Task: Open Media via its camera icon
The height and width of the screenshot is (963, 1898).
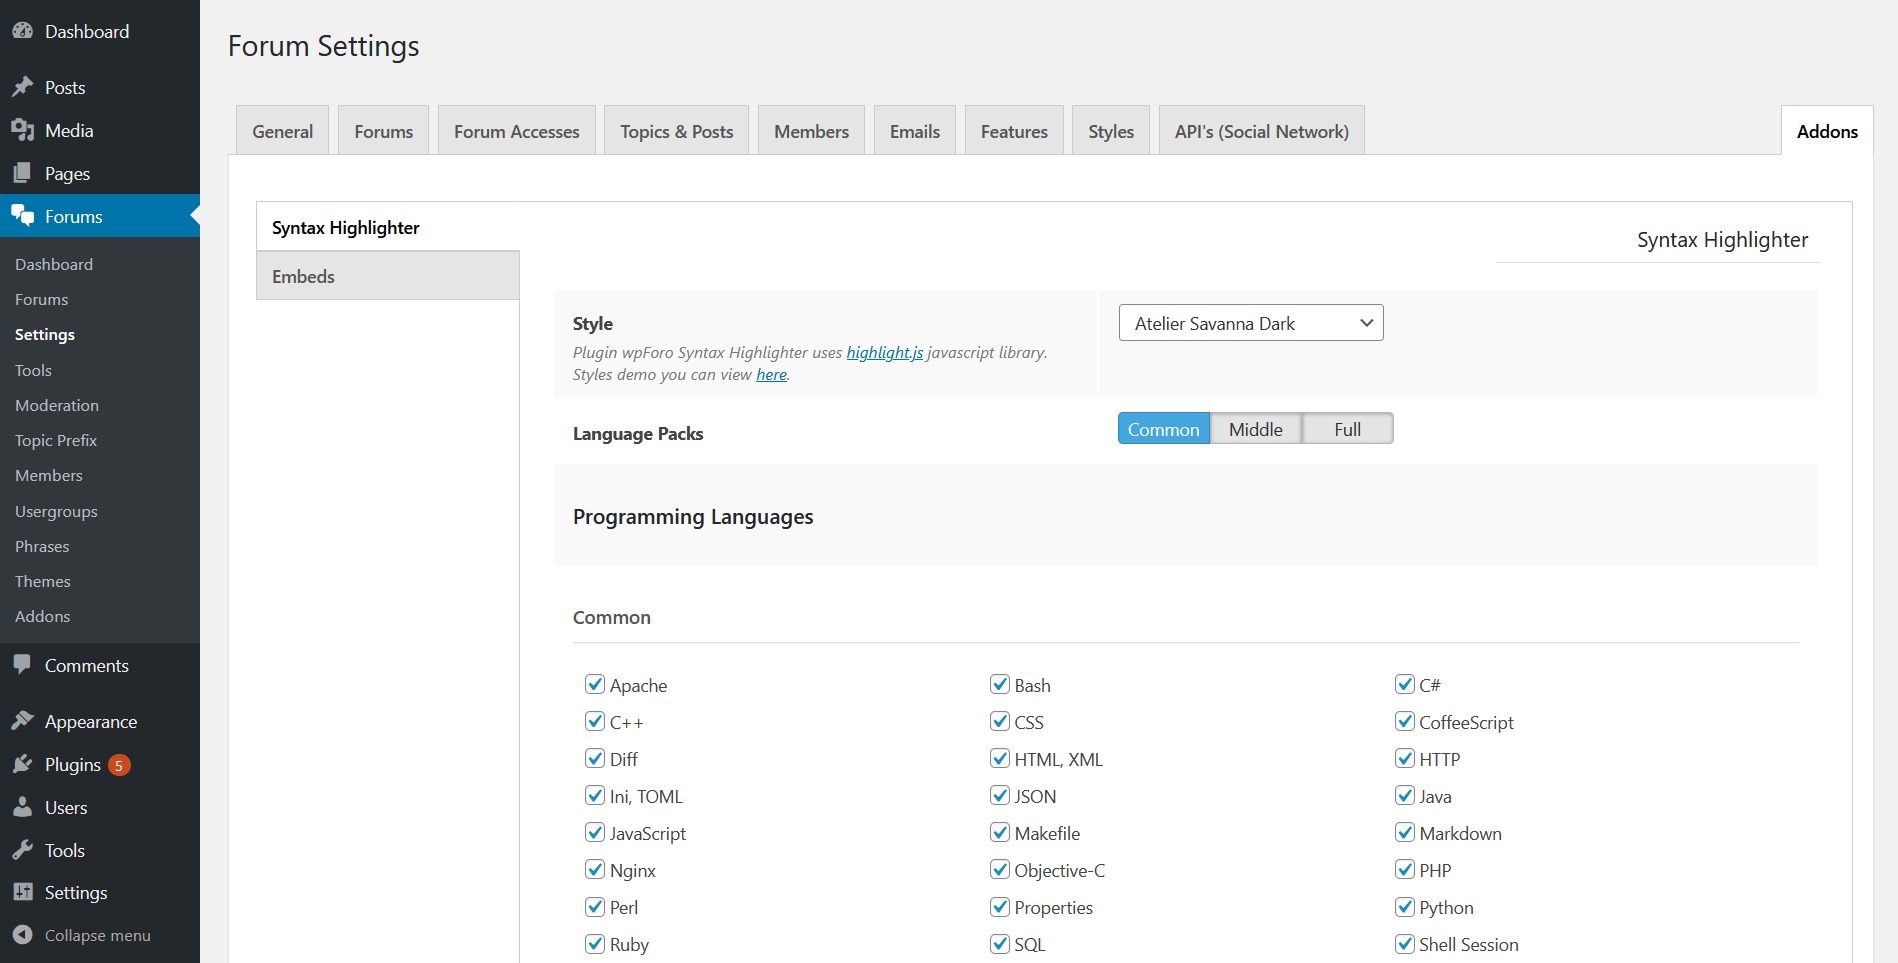Action: click(x=22, y=130)
